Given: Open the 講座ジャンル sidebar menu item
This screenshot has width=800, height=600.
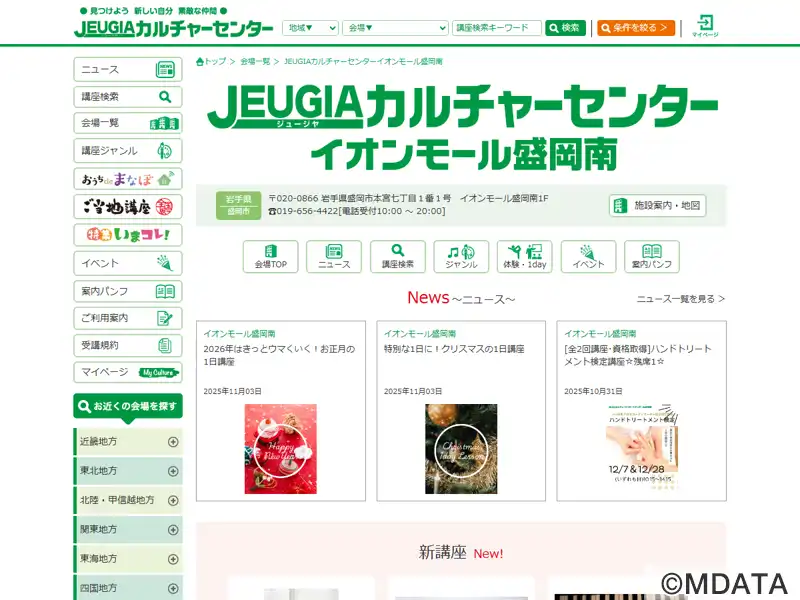Looking at the screenshot, I should pyautogui.click(x=128, y=151).
